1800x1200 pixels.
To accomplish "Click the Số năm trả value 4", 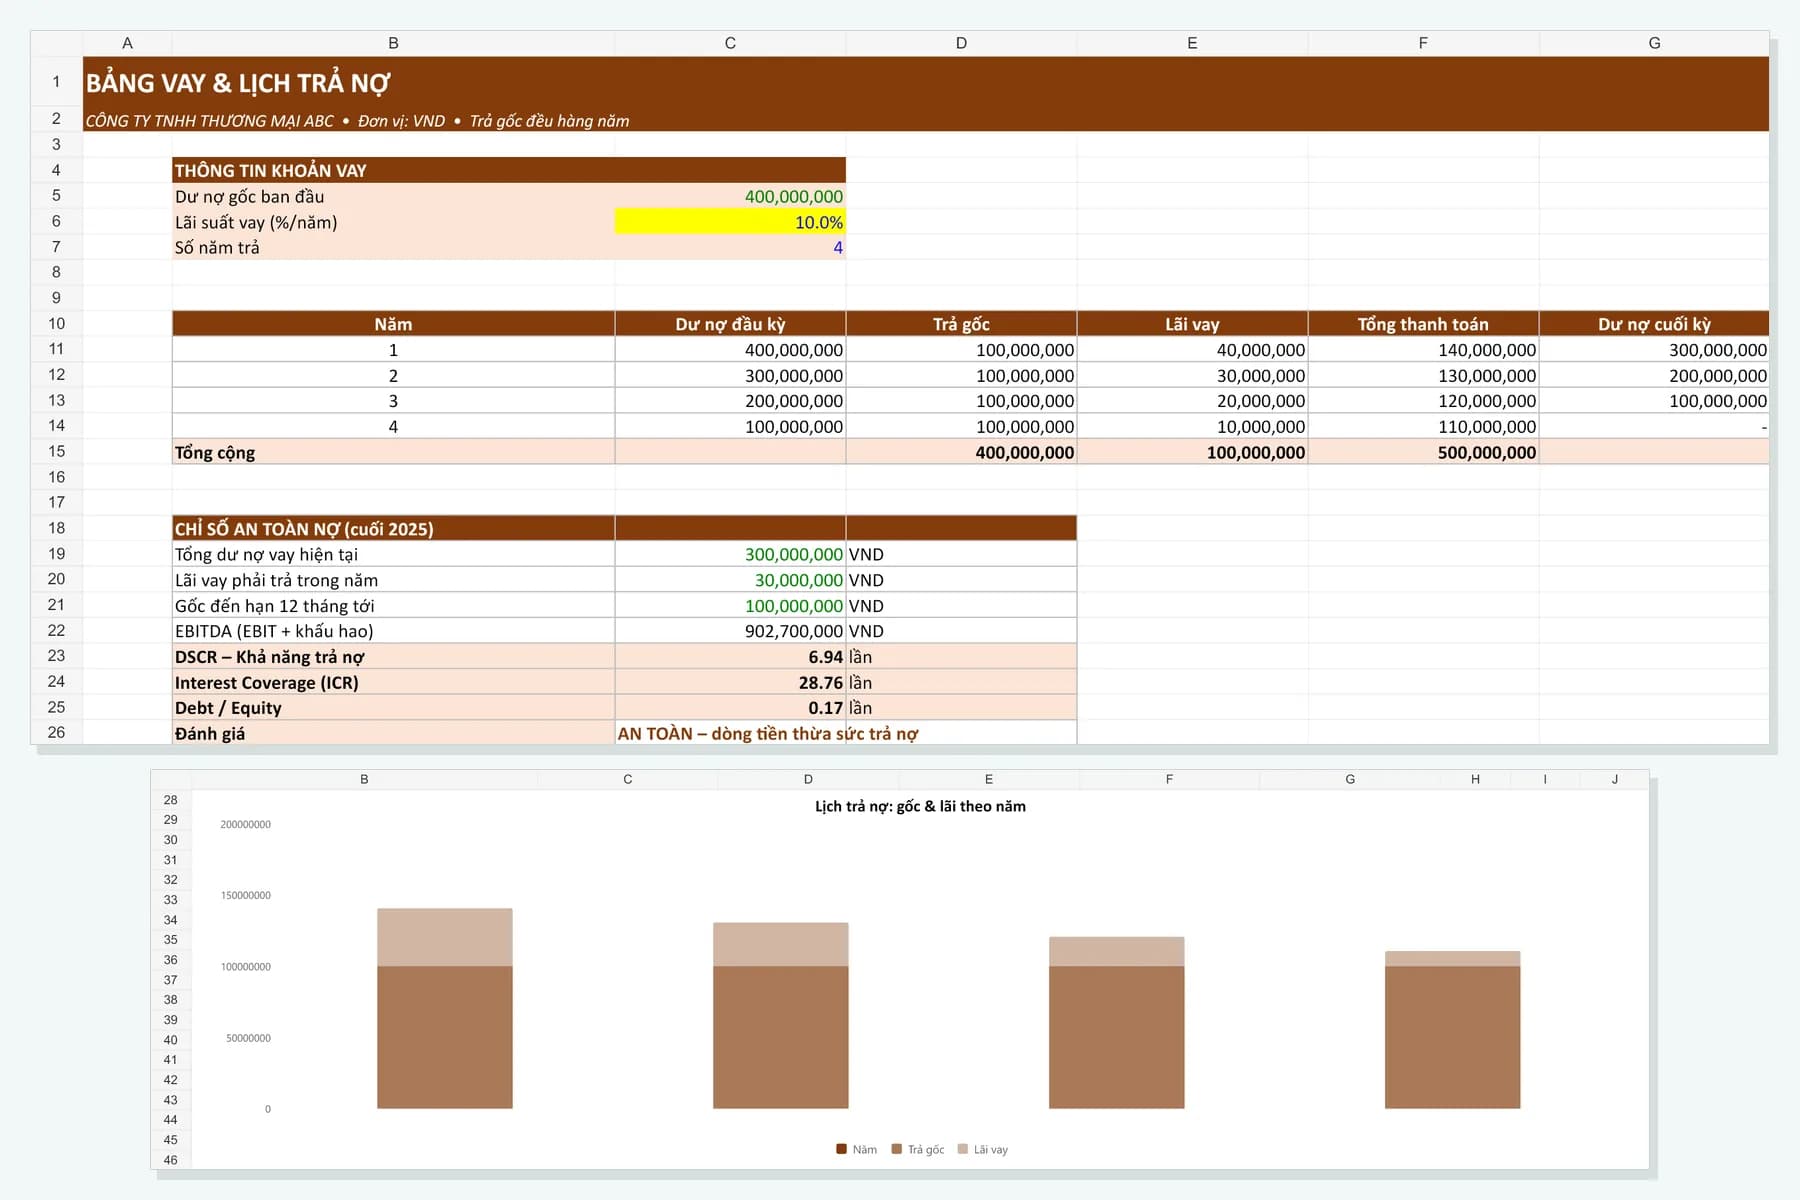I will click(x=730, y=247).
